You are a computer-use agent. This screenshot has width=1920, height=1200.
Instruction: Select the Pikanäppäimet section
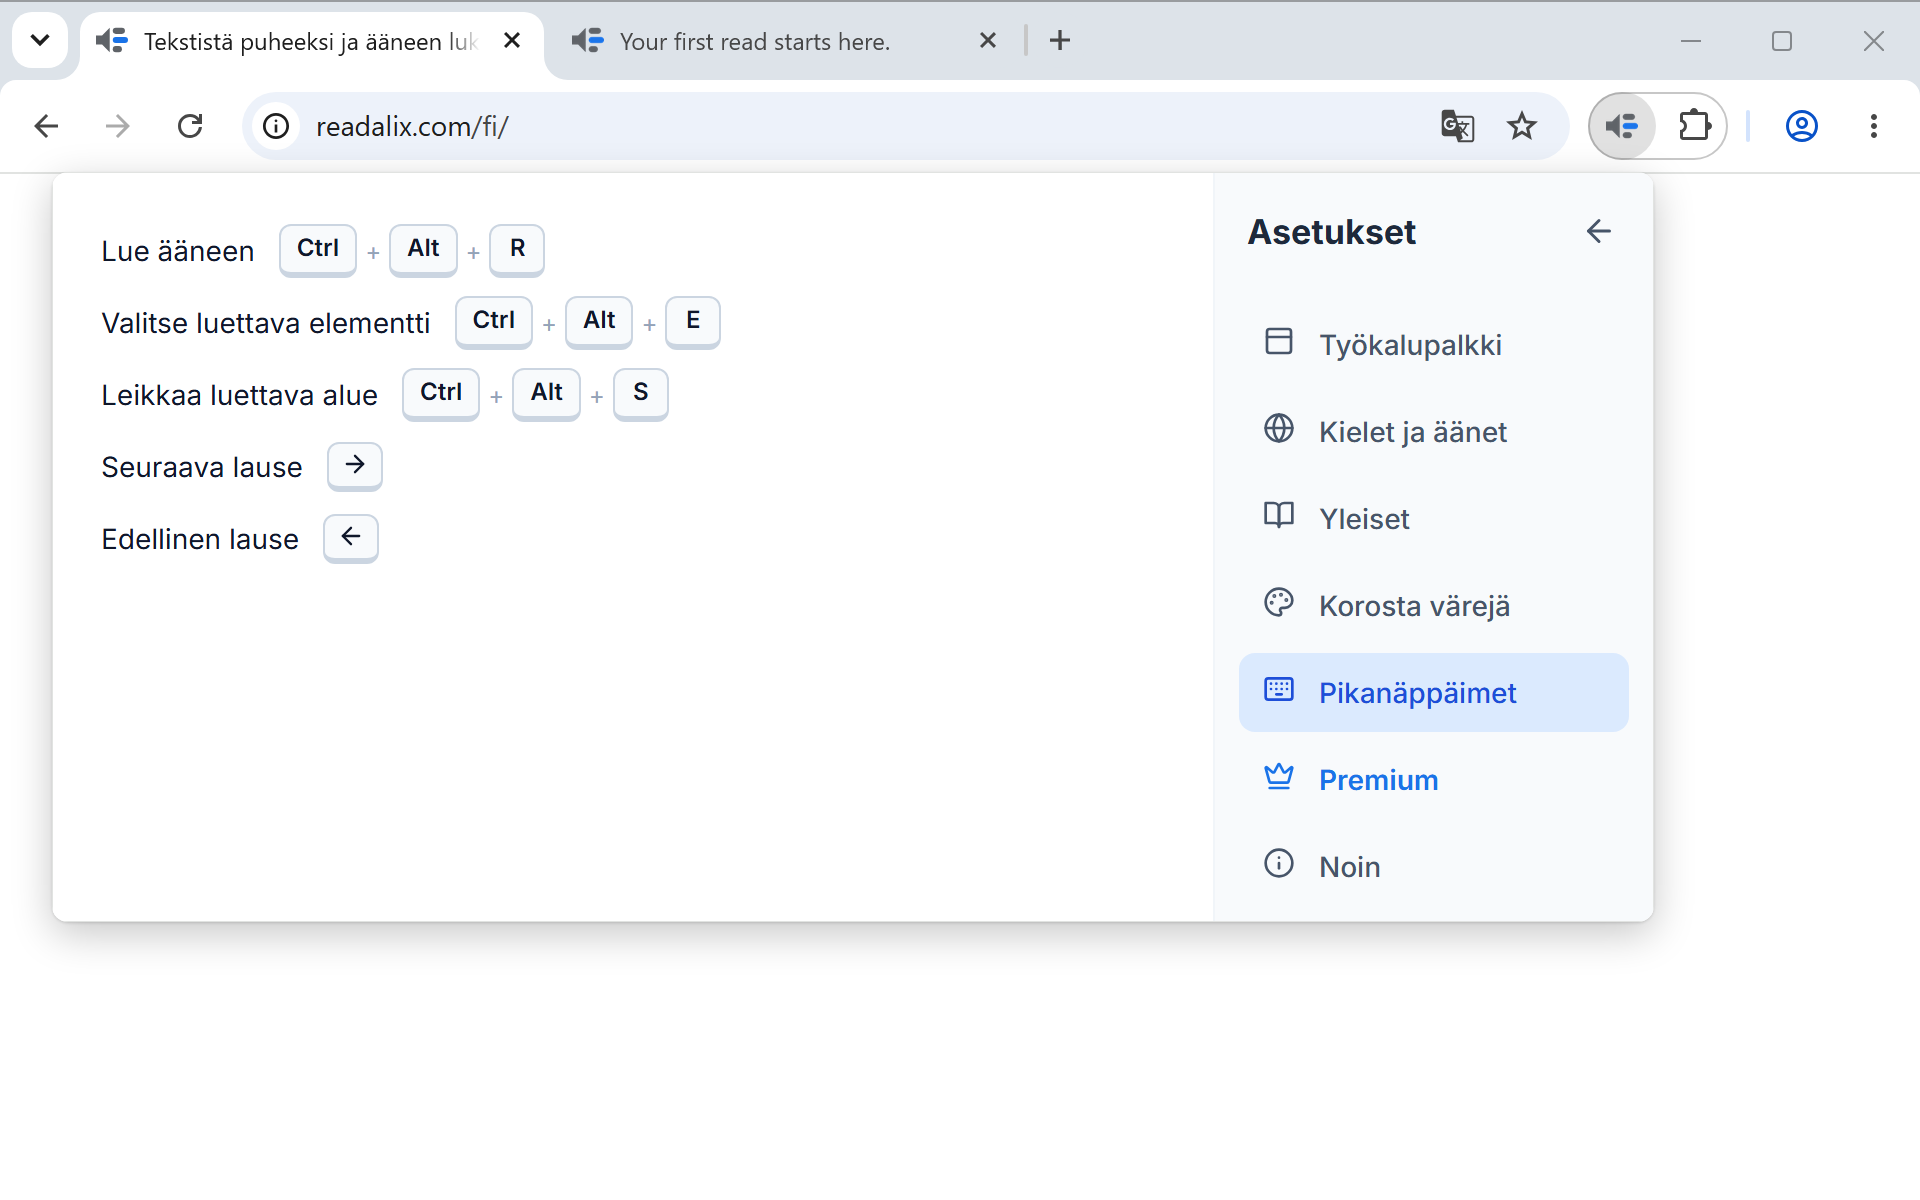pos(1433,693)
